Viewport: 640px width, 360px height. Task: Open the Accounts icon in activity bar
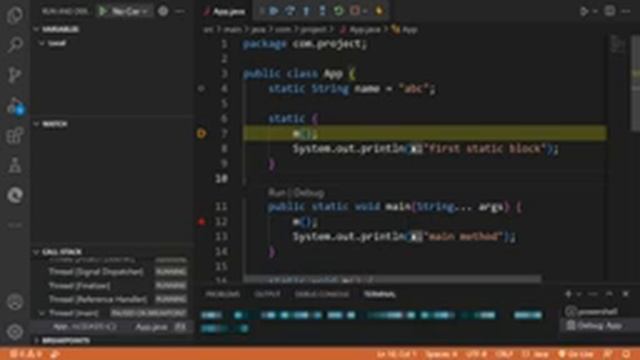[x=15, y=302]
